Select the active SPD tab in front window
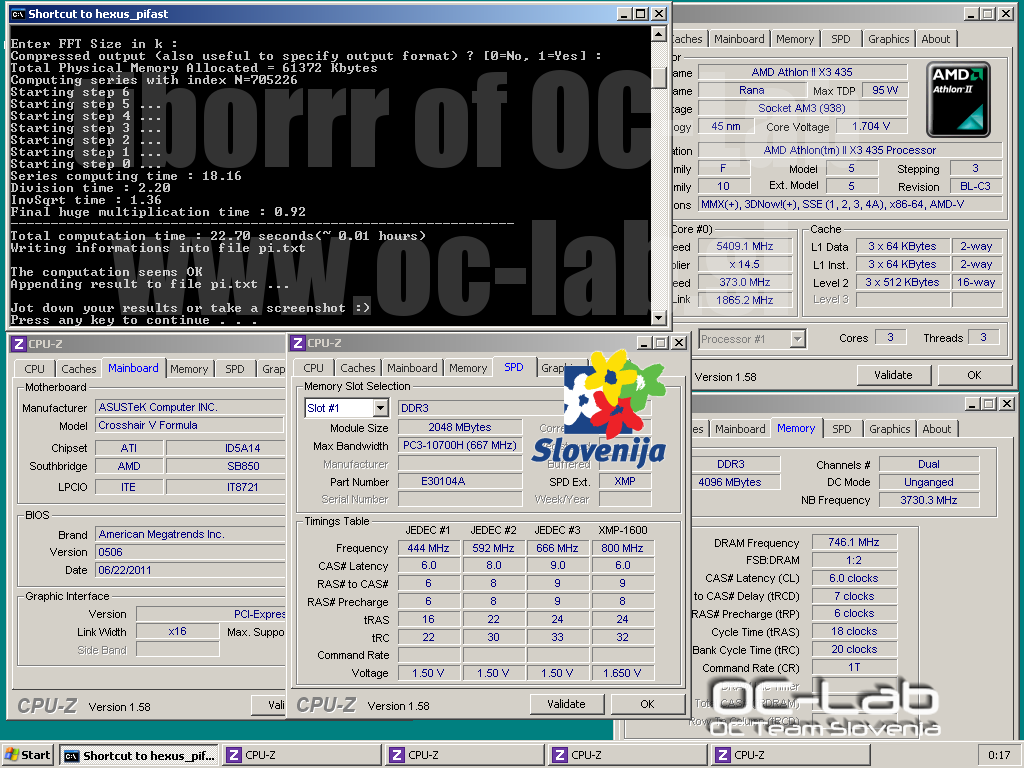The height and width of the screenshot is (768, 1024). [514, 368]
